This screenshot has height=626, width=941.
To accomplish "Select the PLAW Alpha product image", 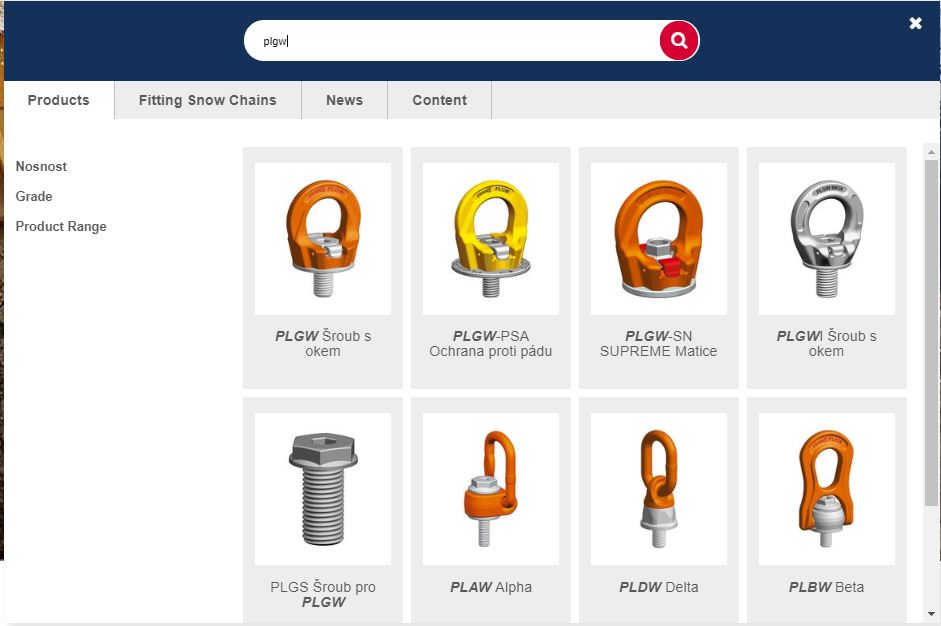I will [491, 489].
